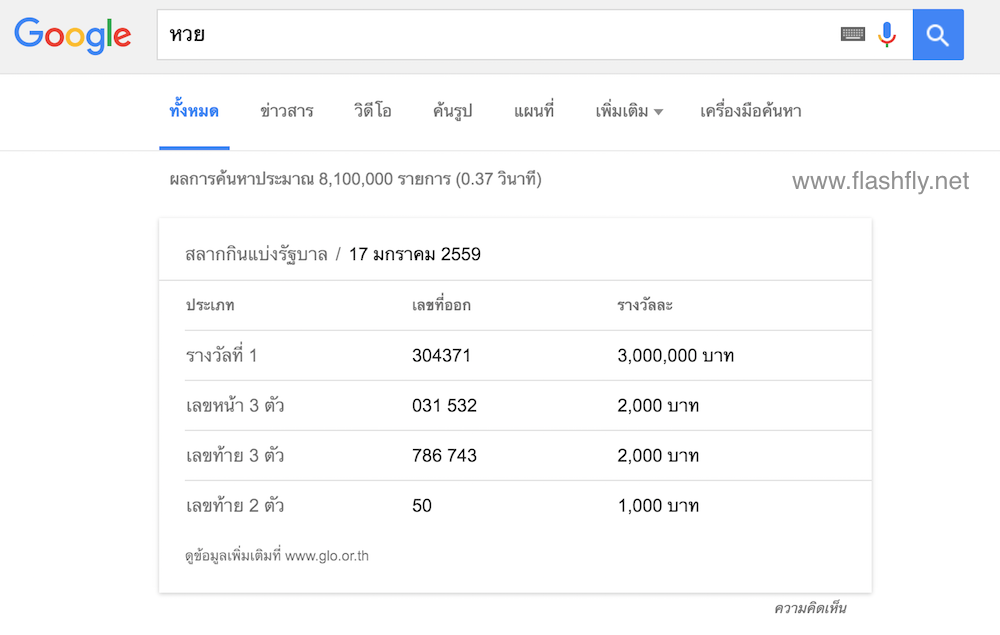Viewport: 1000px width, 635px height.
Task: Click the Google logo
Action: point(72,35)
